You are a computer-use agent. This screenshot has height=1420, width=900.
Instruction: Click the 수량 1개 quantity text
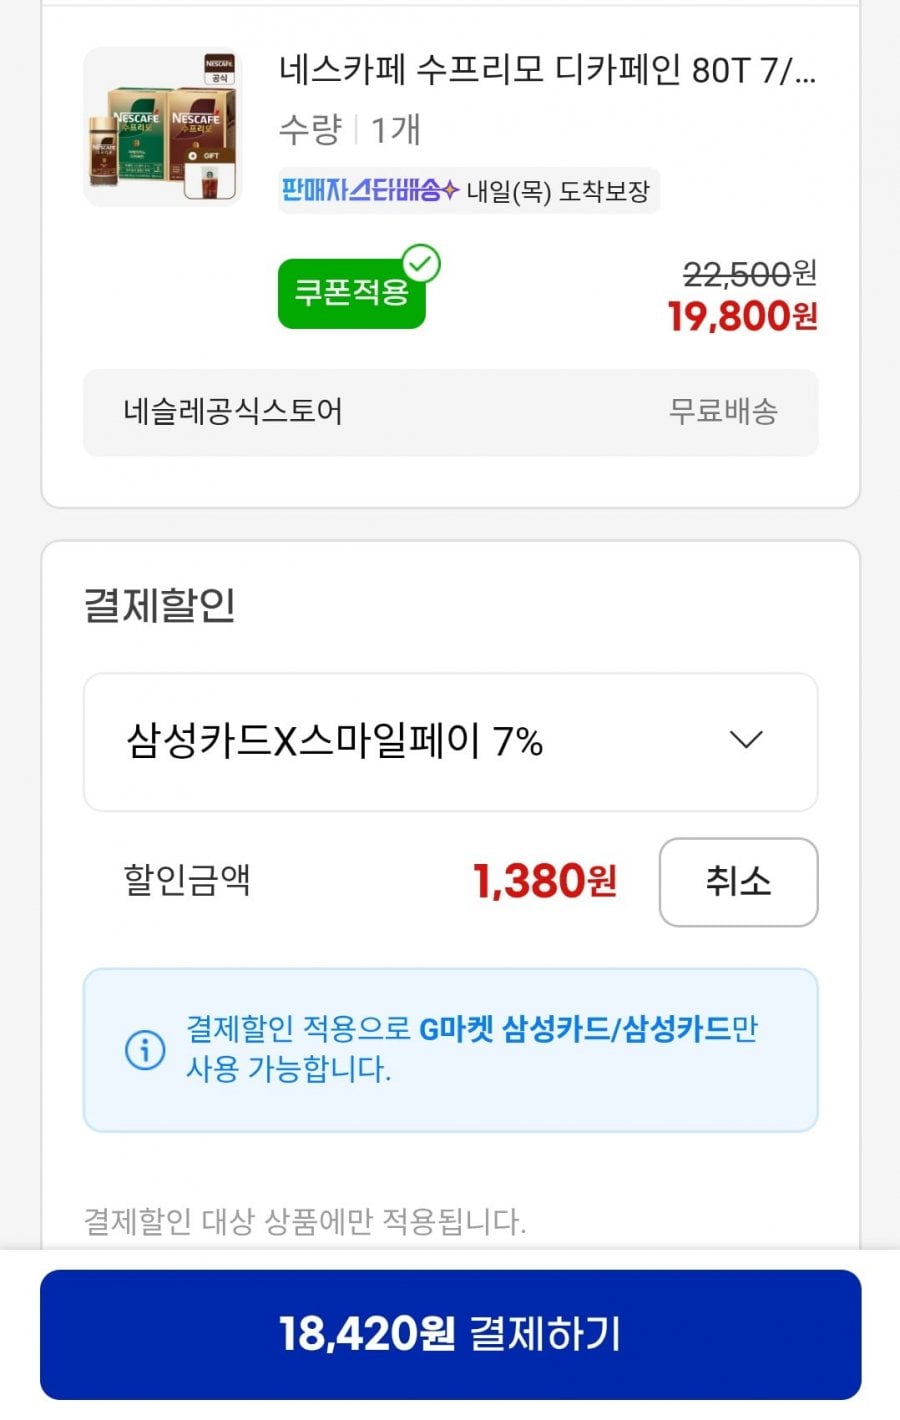point(350,129)
